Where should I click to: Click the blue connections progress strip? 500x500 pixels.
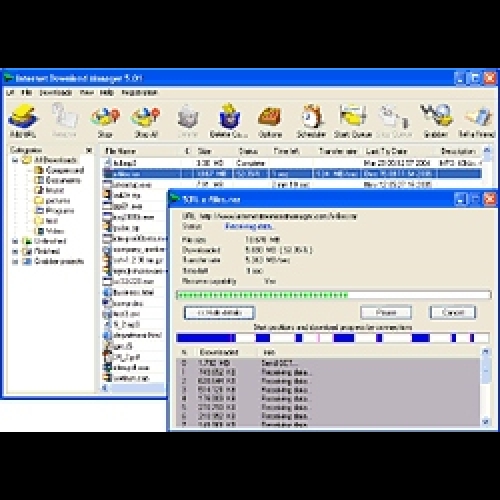333,338
